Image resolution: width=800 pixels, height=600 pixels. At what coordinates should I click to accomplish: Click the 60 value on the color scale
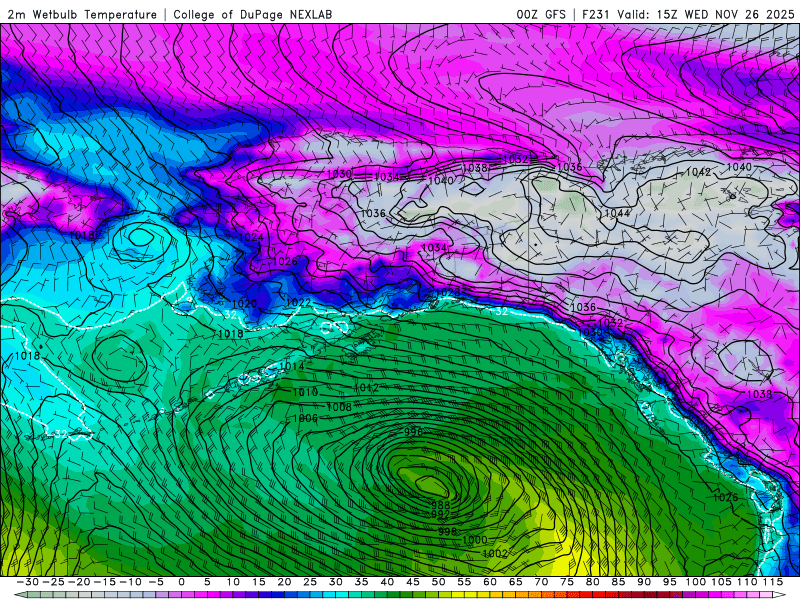(x=490, y=582)
